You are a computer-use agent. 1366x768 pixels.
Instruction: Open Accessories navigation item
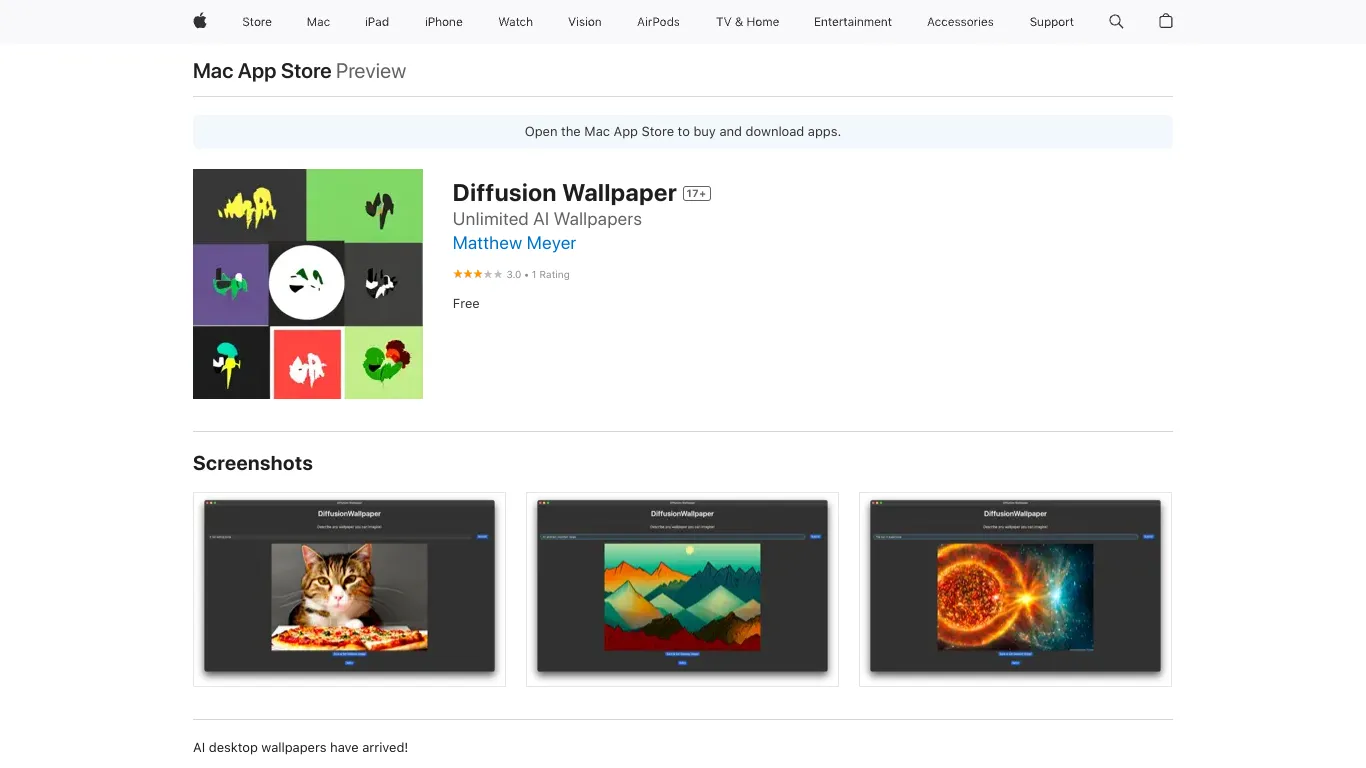click(960, 22)
